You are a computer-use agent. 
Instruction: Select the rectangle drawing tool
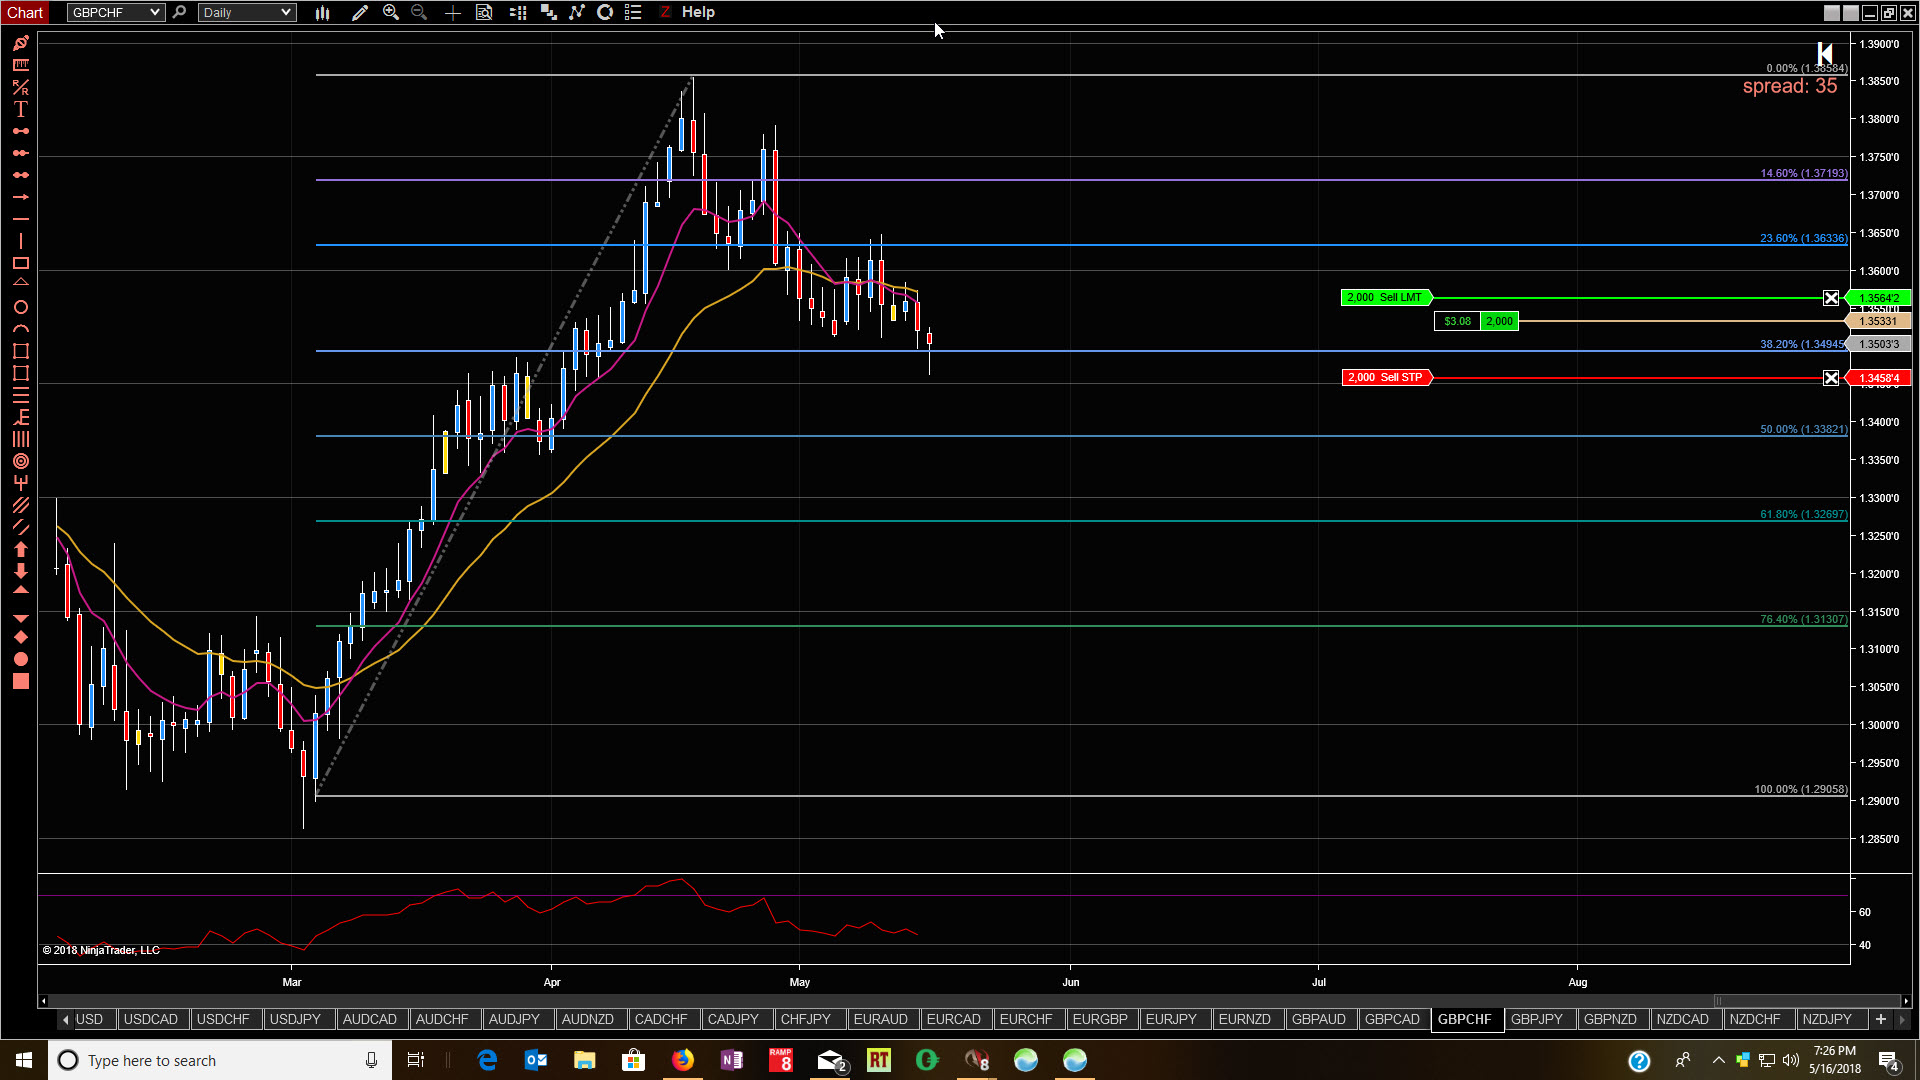20,263
